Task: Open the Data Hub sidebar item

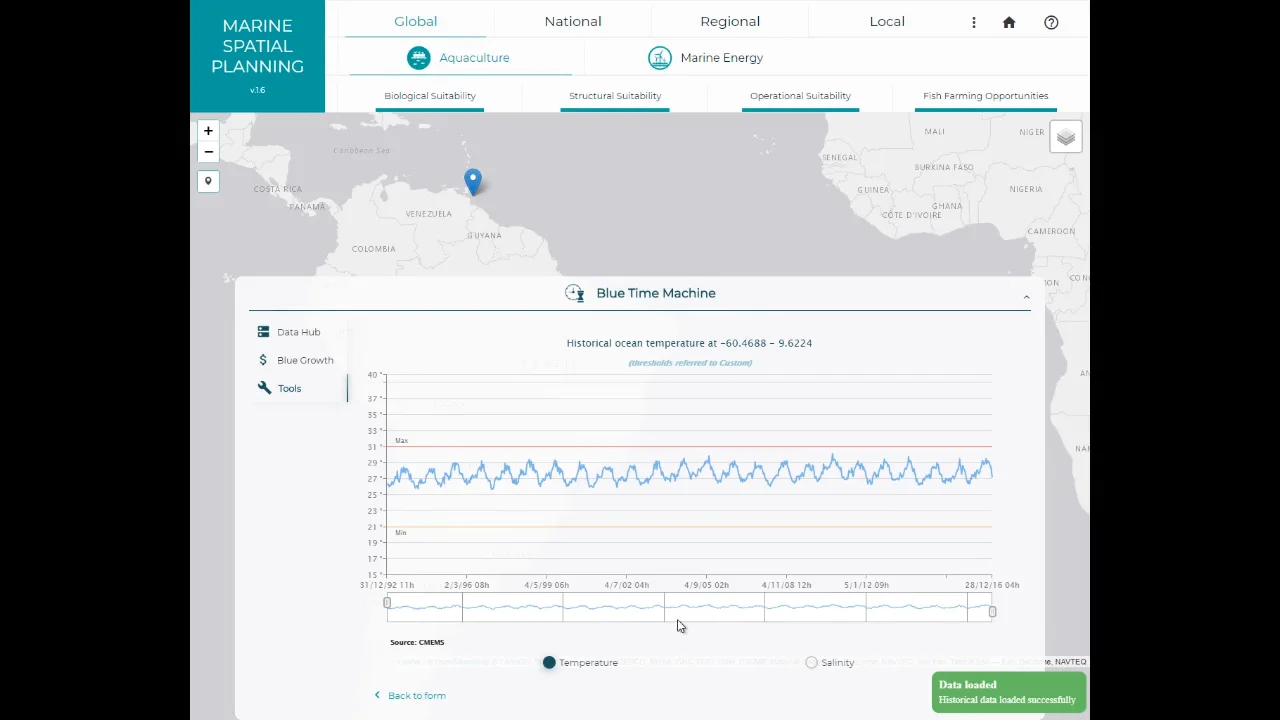Action: tap(298, 332)
